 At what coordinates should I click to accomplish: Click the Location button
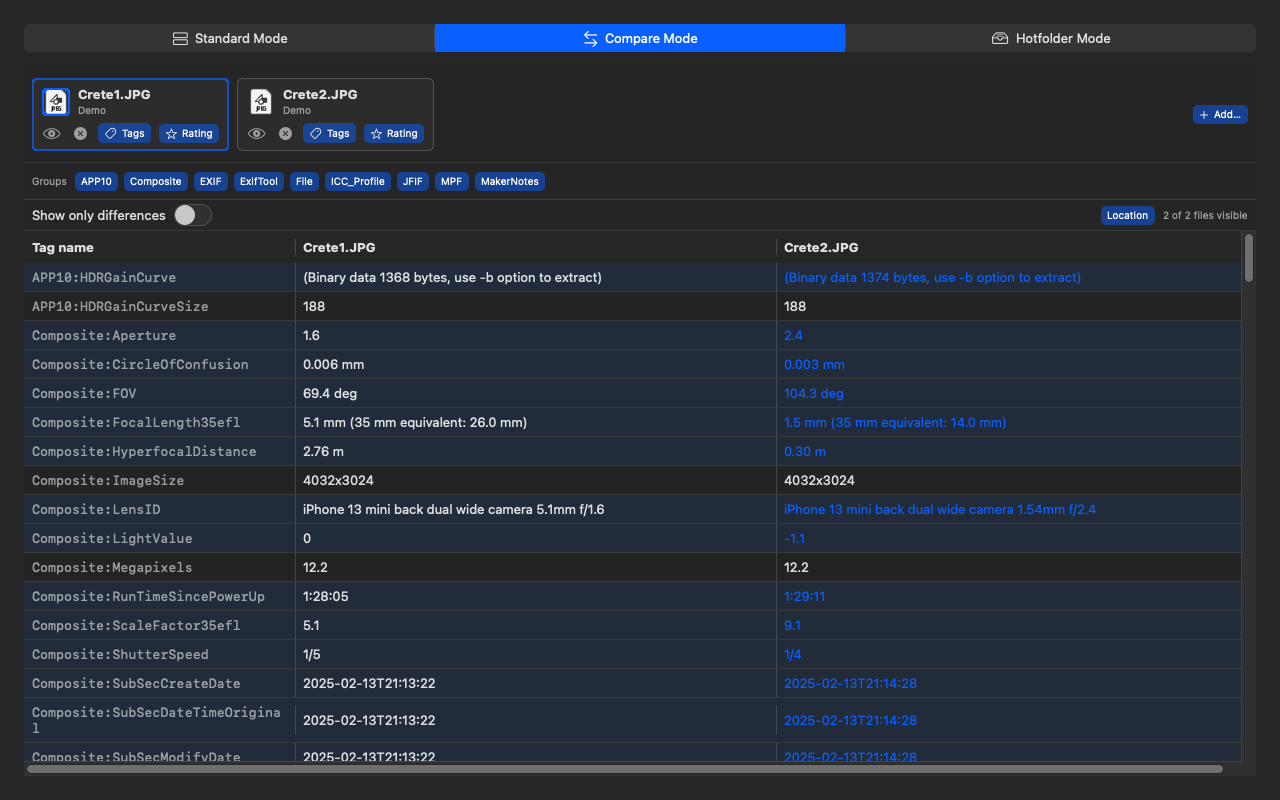tap(1127, 215)
